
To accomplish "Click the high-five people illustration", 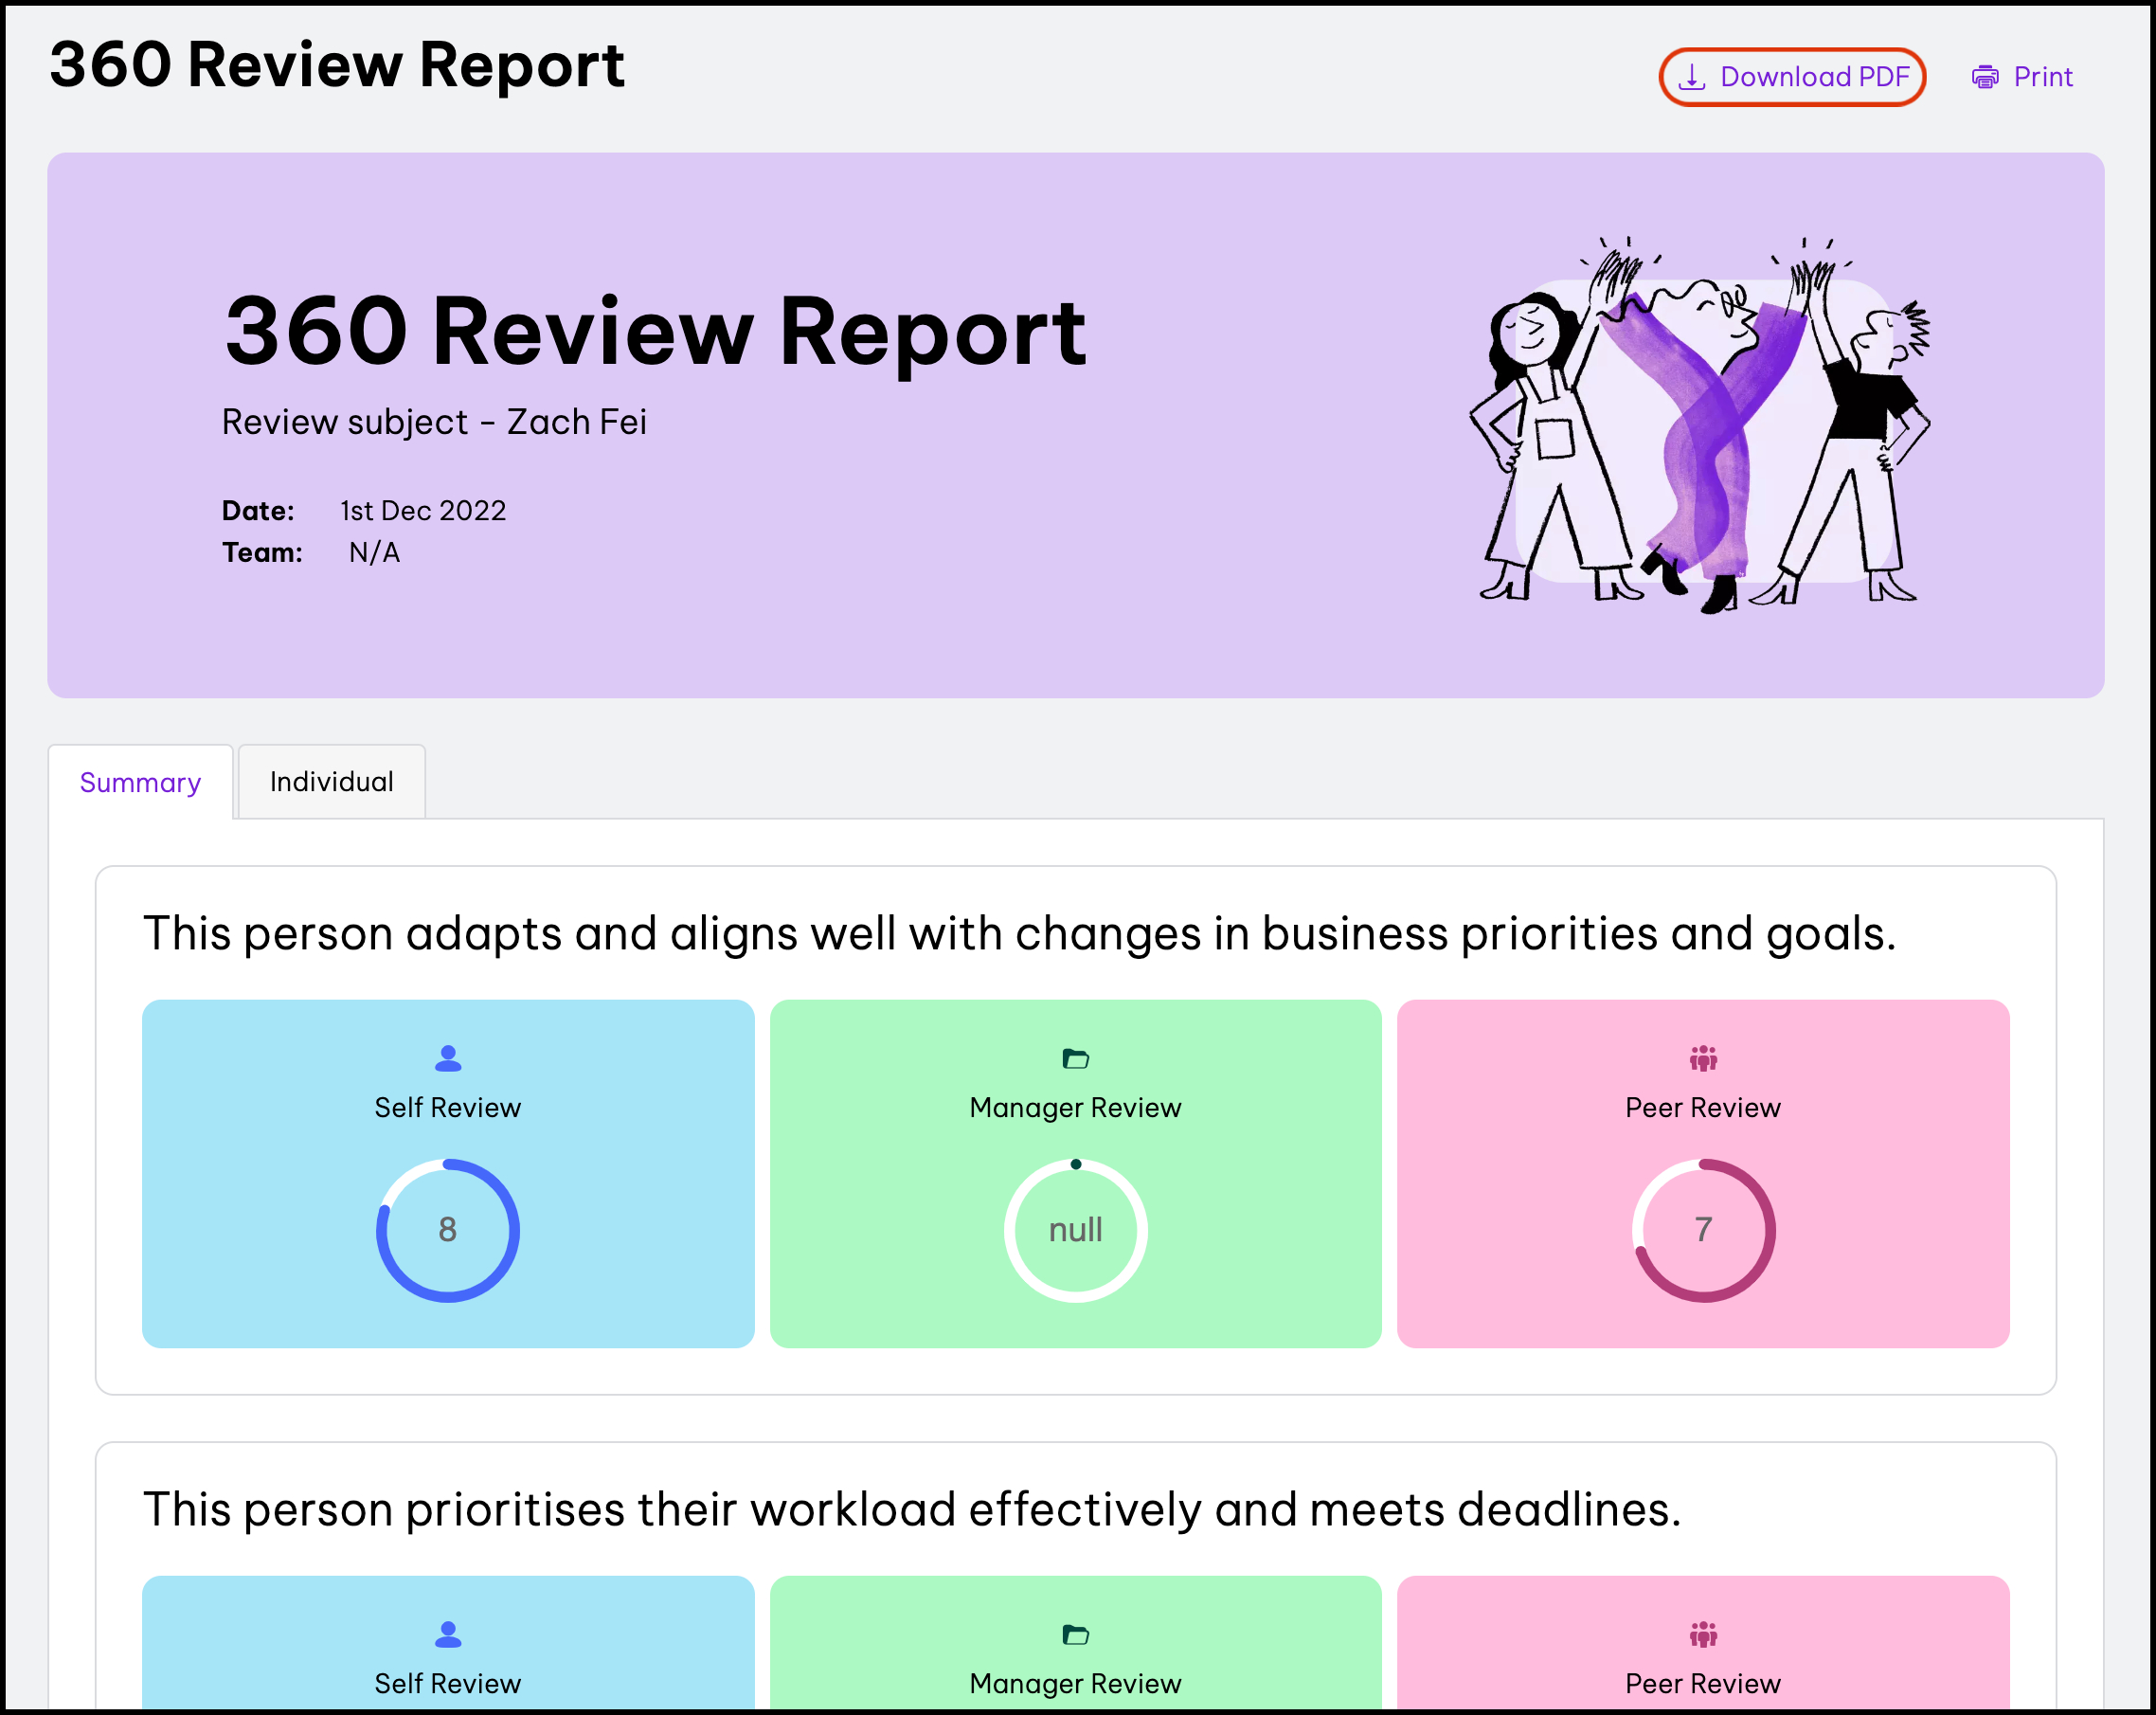I will (x=1700, y=425).
